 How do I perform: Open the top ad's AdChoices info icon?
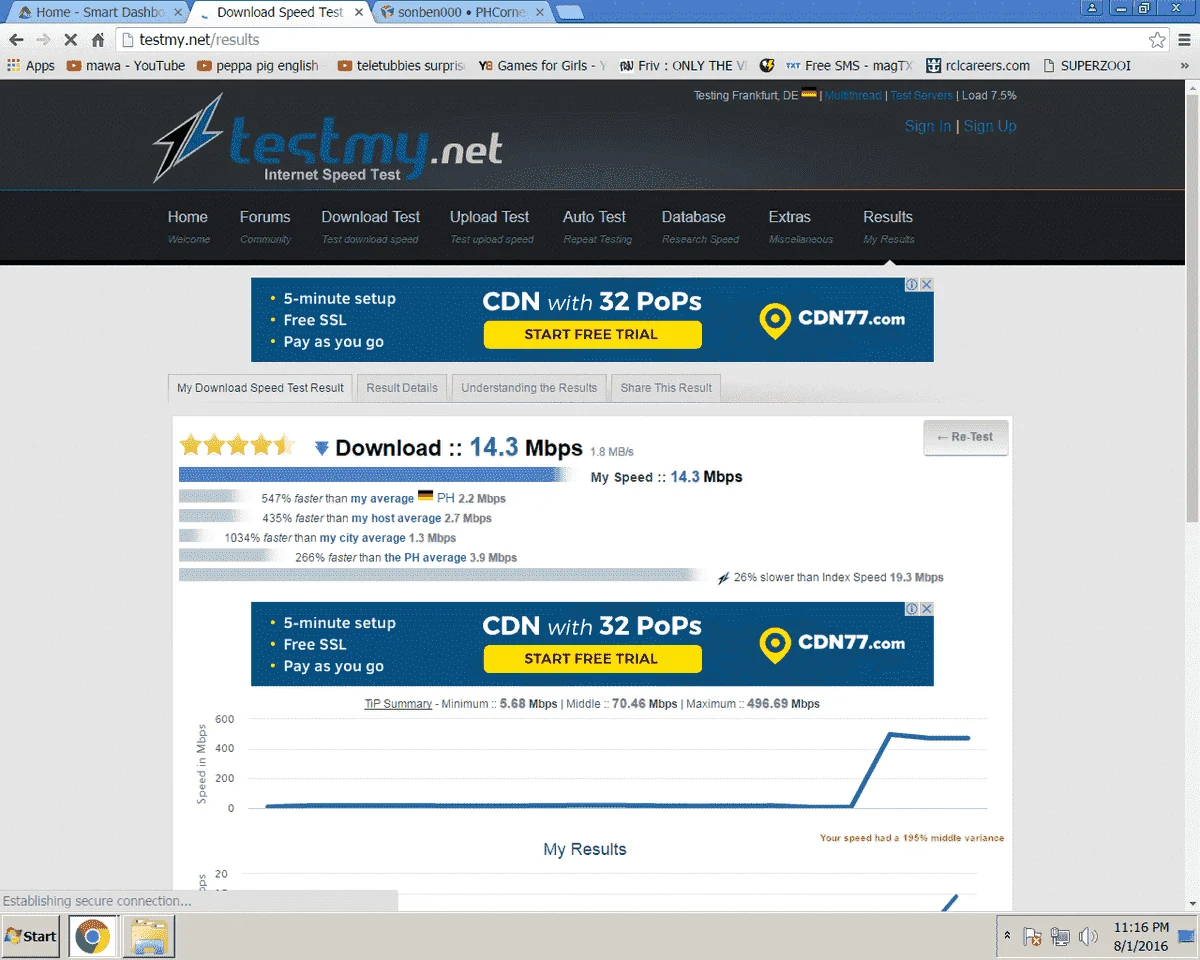point(912,284)
